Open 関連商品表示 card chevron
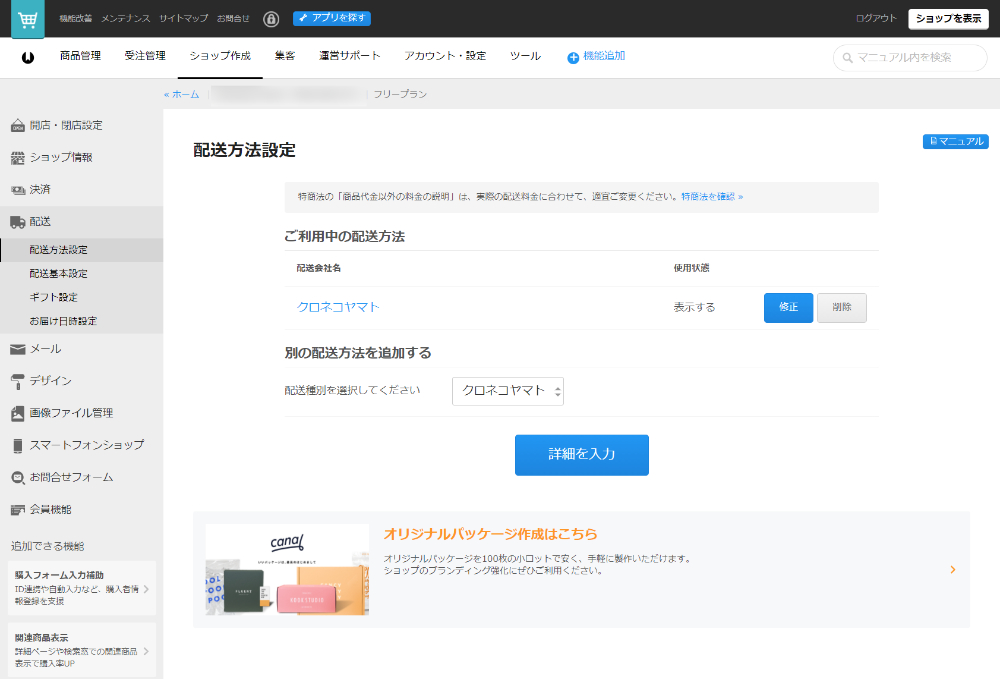1000x679 pixels. 146,651
